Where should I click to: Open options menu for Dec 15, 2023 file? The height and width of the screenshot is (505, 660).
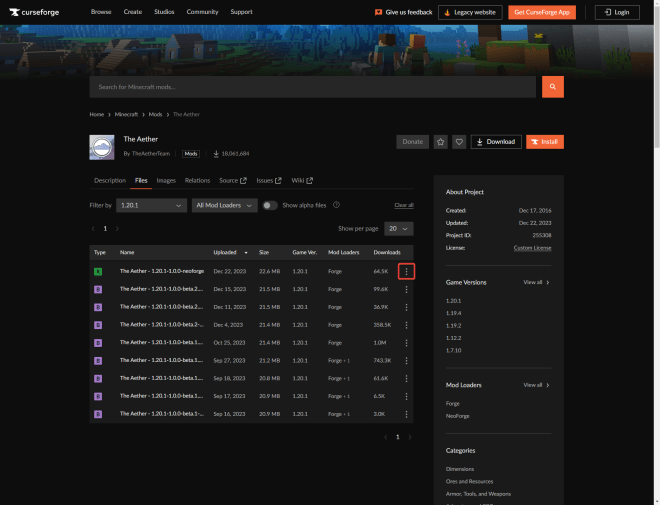pyautogui.click(x=406, y=289)
